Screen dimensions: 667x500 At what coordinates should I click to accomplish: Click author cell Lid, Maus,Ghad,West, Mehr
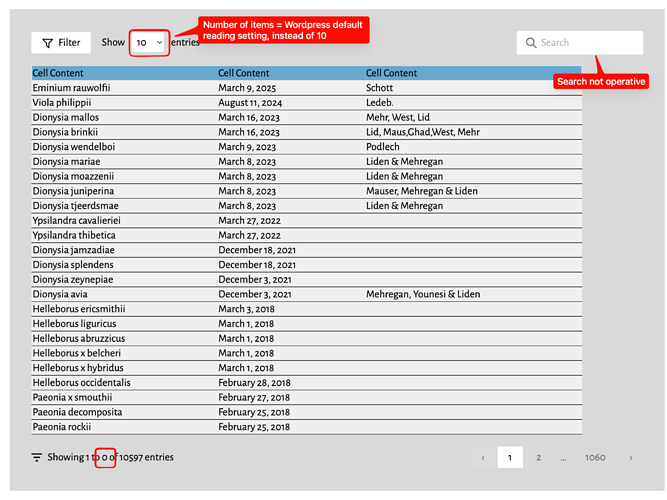point(423,132)
